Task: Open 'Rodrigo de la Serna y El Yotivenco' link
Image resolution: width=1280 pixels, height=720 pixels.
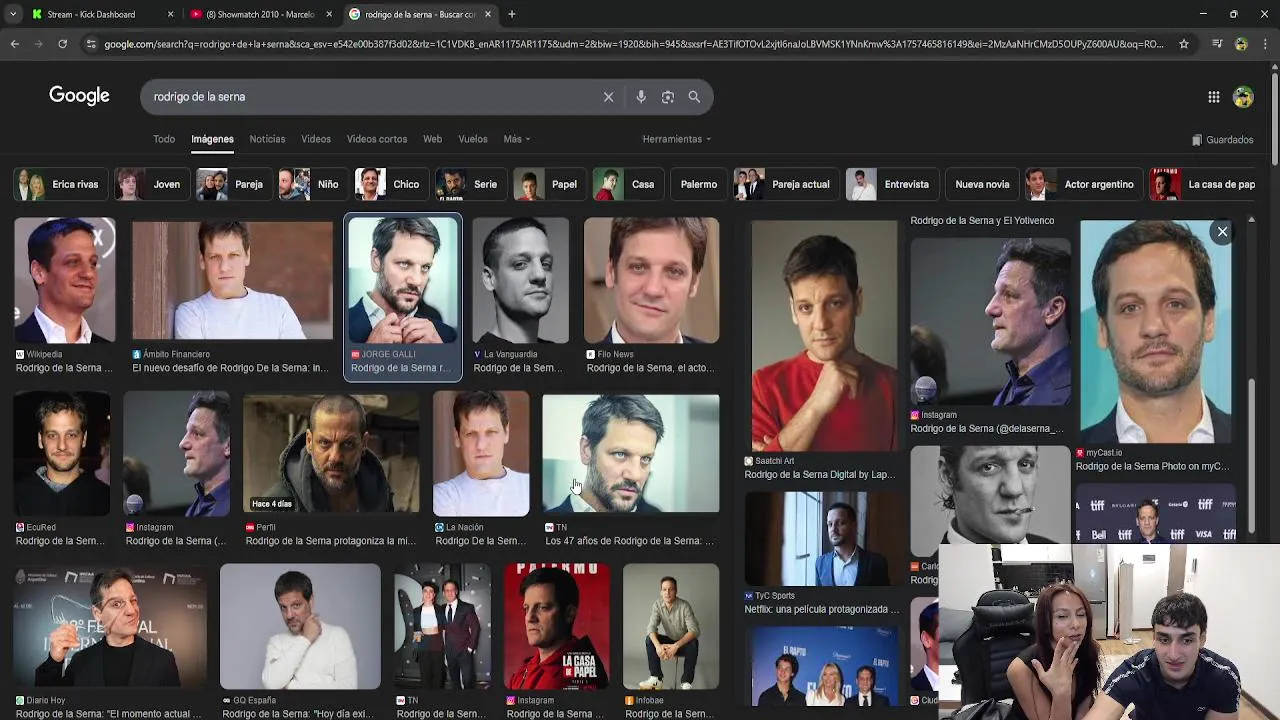Action: point(982,221)
